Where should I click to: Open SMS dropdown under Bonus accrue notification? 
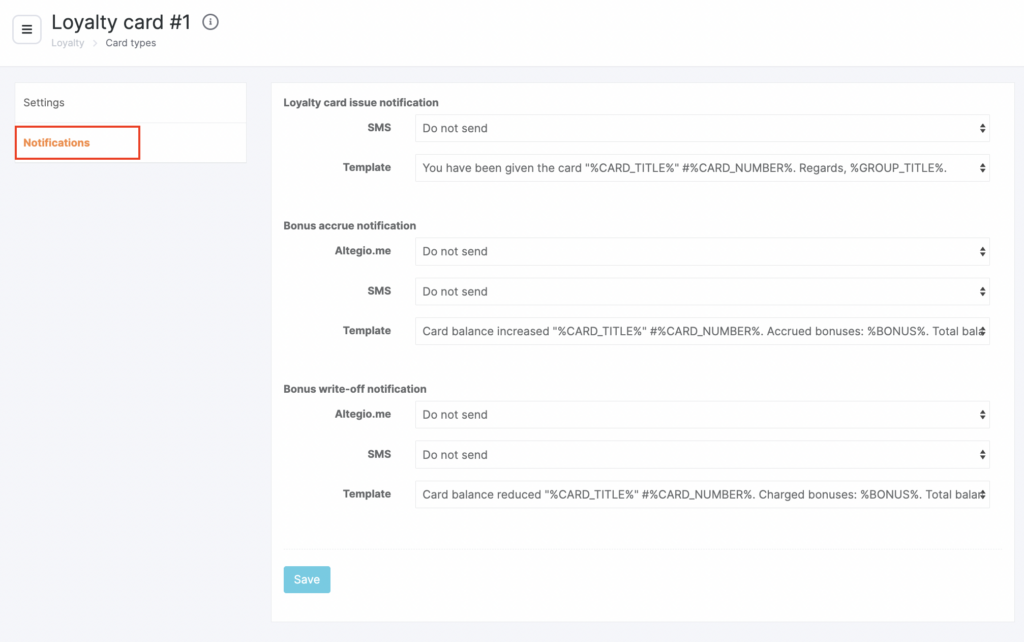coord(702,291)
